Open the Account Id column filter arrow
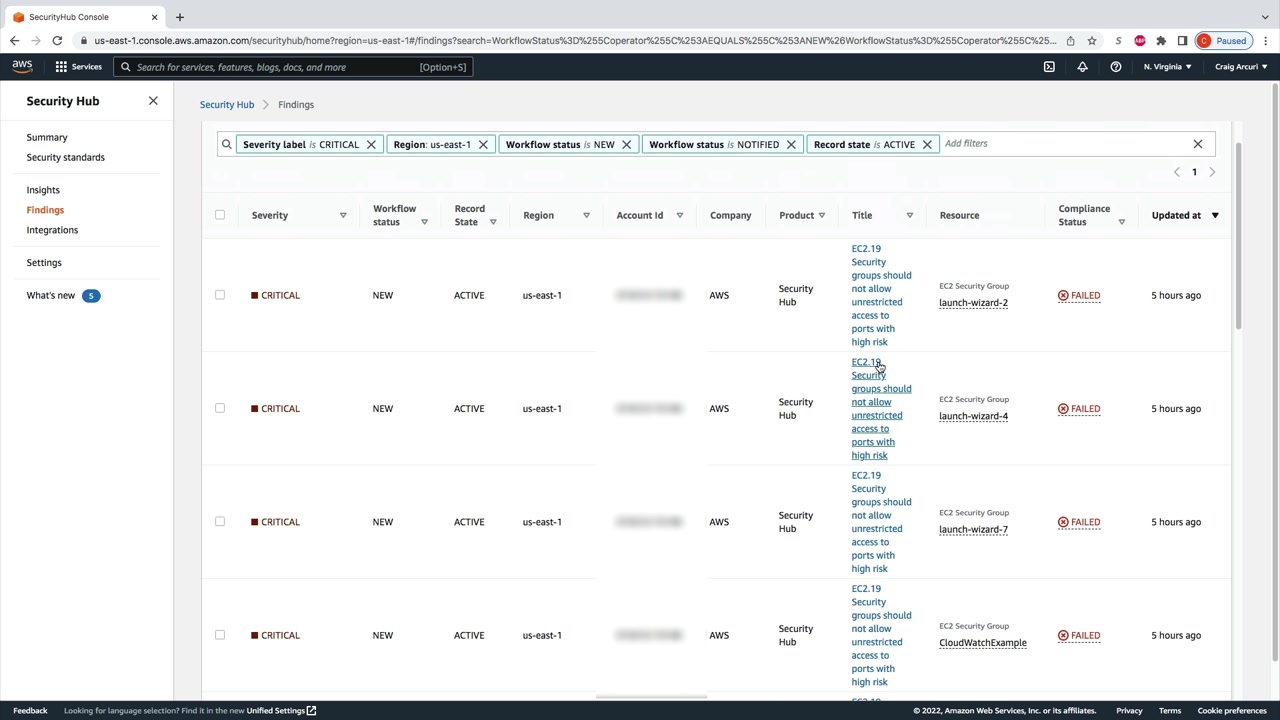This screenshot has height=720, width=1280. tap(680, 216)
